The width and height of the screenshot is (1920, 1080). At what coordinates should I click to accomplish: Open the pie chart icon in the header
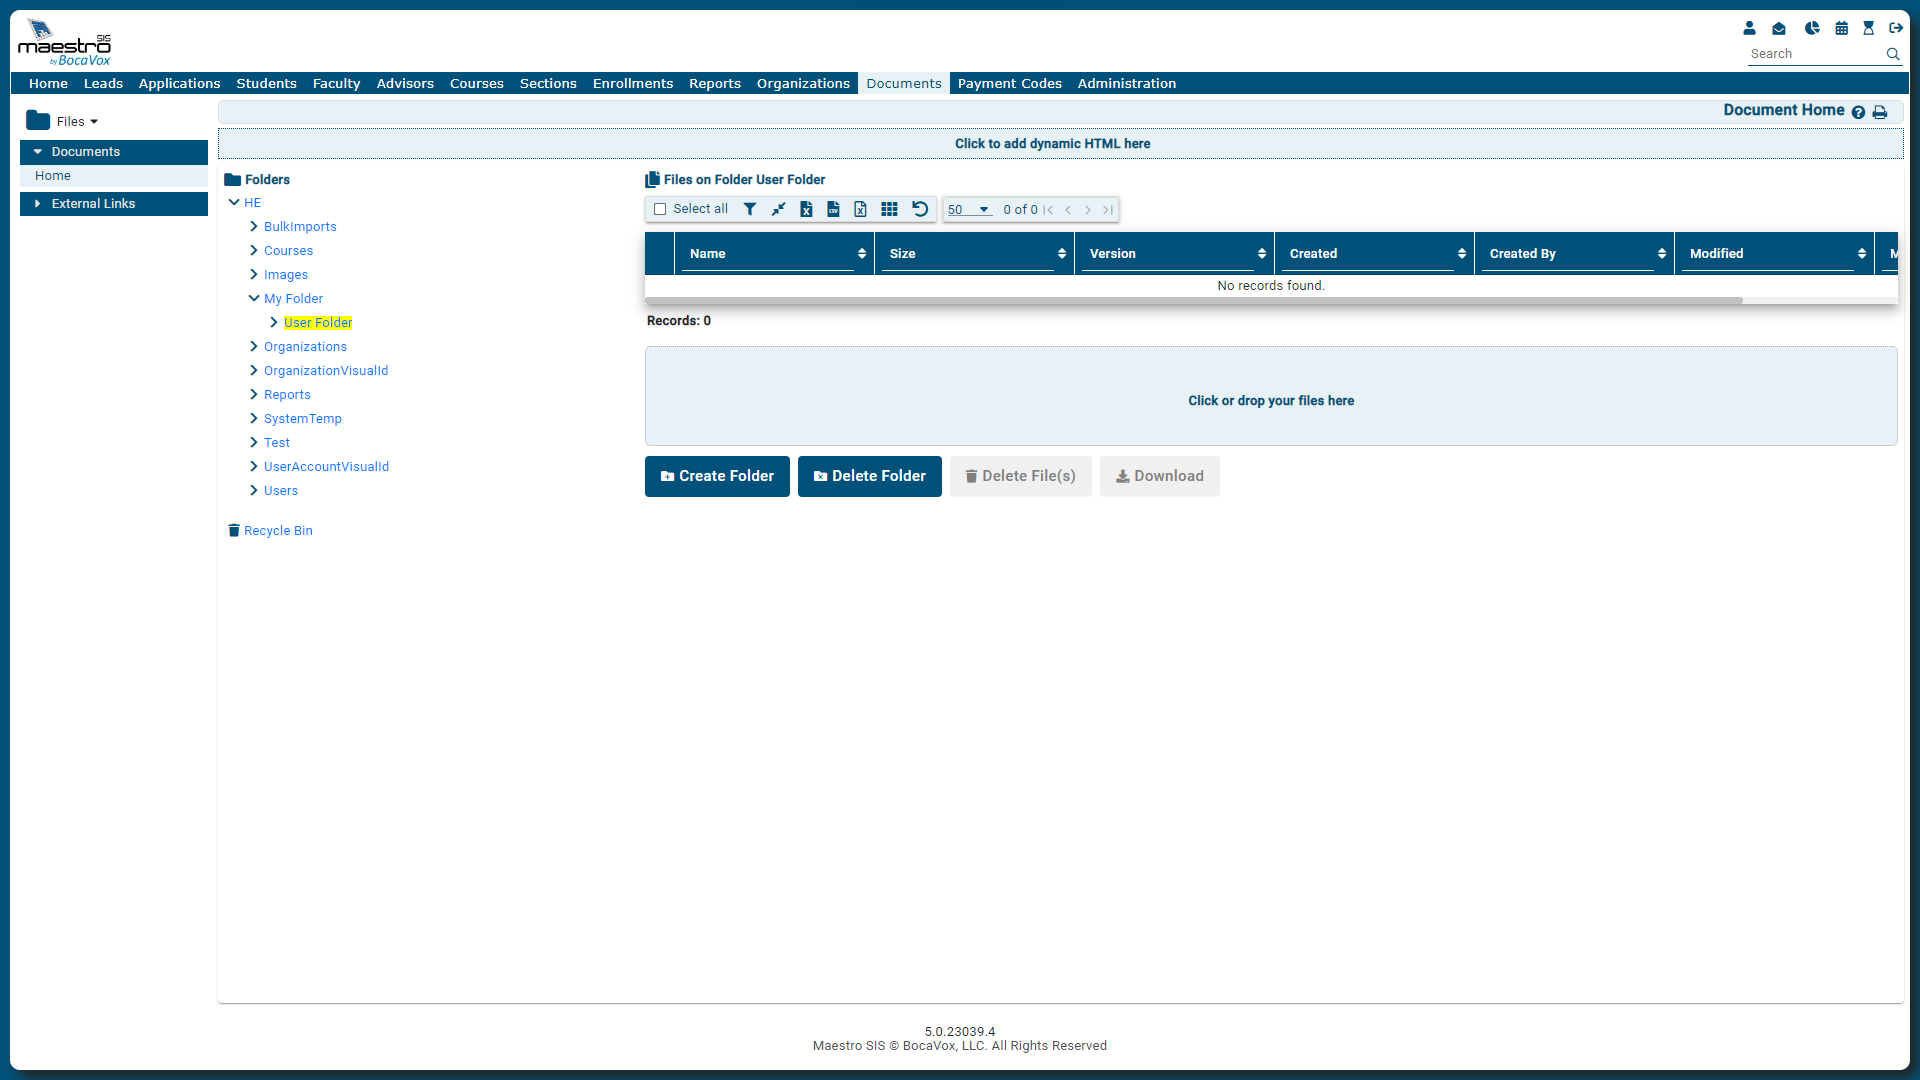(1811, 28)
